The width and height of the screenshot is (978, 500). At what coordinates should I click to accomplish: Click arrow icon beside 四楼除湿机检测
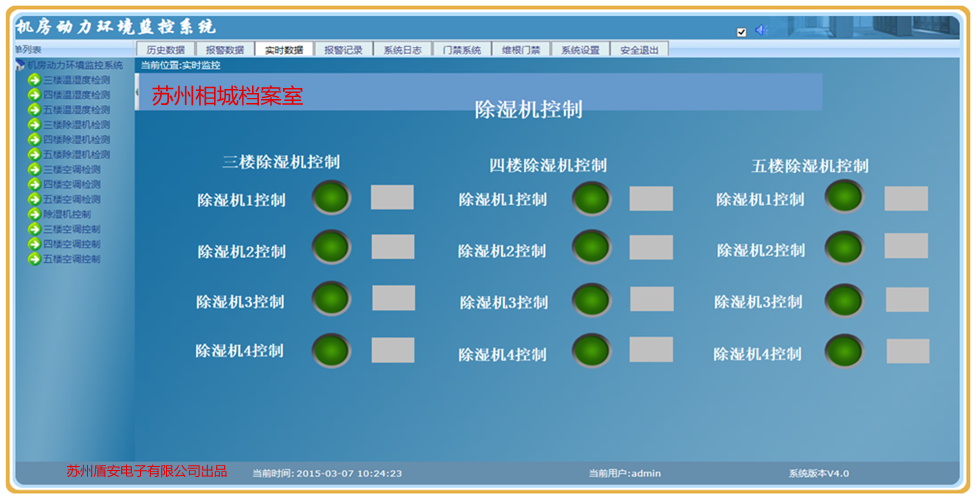pos(34,140)
